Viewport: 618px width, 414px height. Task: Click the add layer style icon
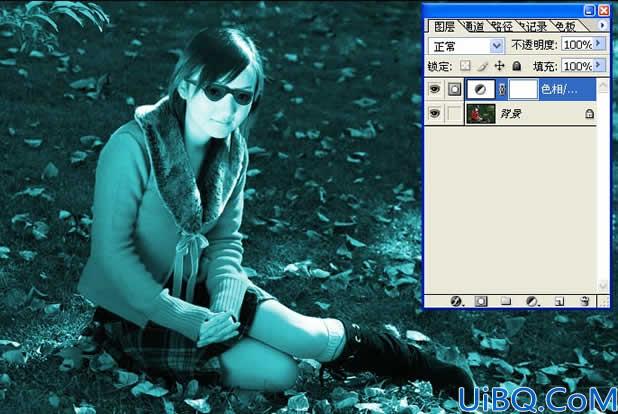(456, 302)
